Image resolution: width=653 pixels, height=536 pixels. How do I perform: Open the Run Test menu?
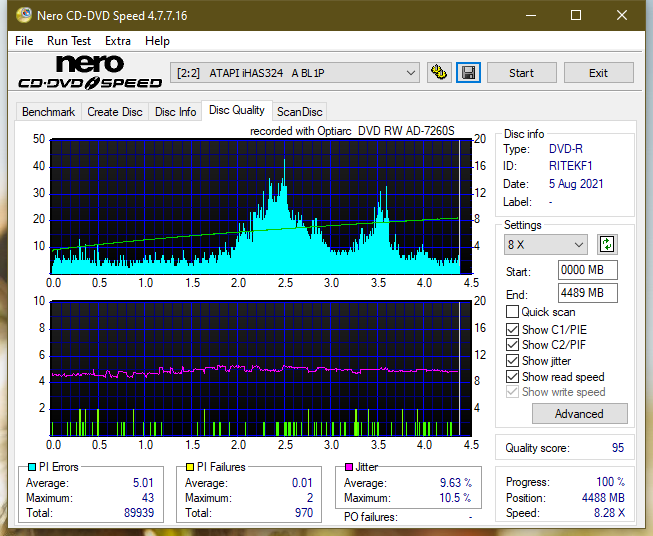(69, 41)
